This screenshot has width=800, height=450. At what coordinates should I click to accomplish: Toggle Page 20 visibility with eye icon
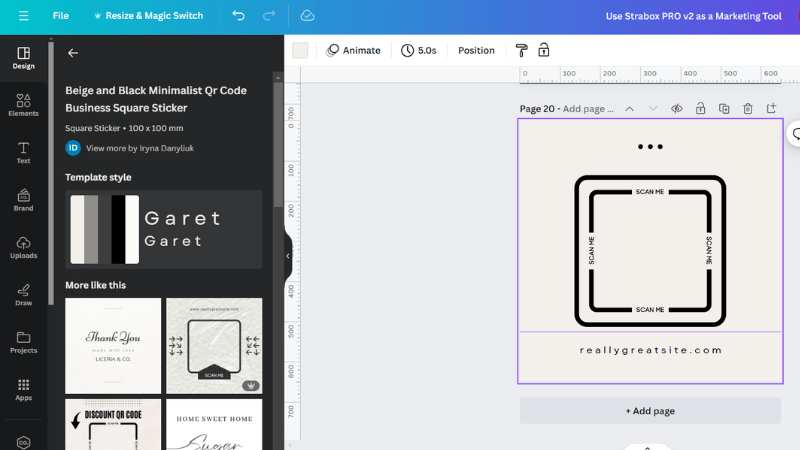[x=677, y=108]
